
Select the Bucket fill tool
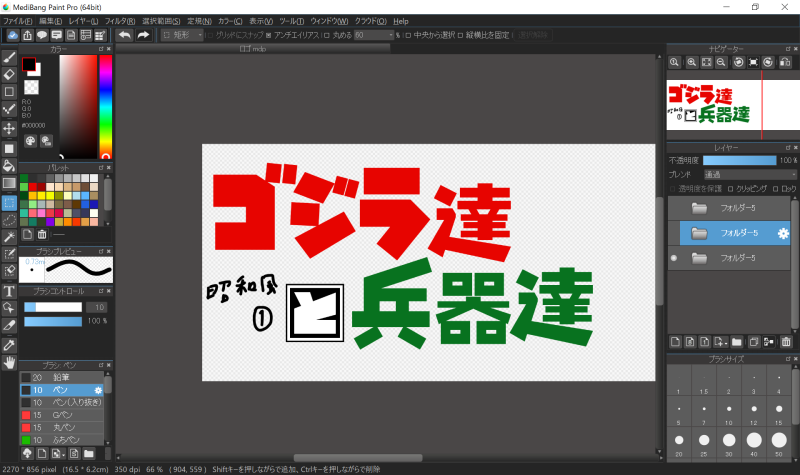[x=9, y=165]
